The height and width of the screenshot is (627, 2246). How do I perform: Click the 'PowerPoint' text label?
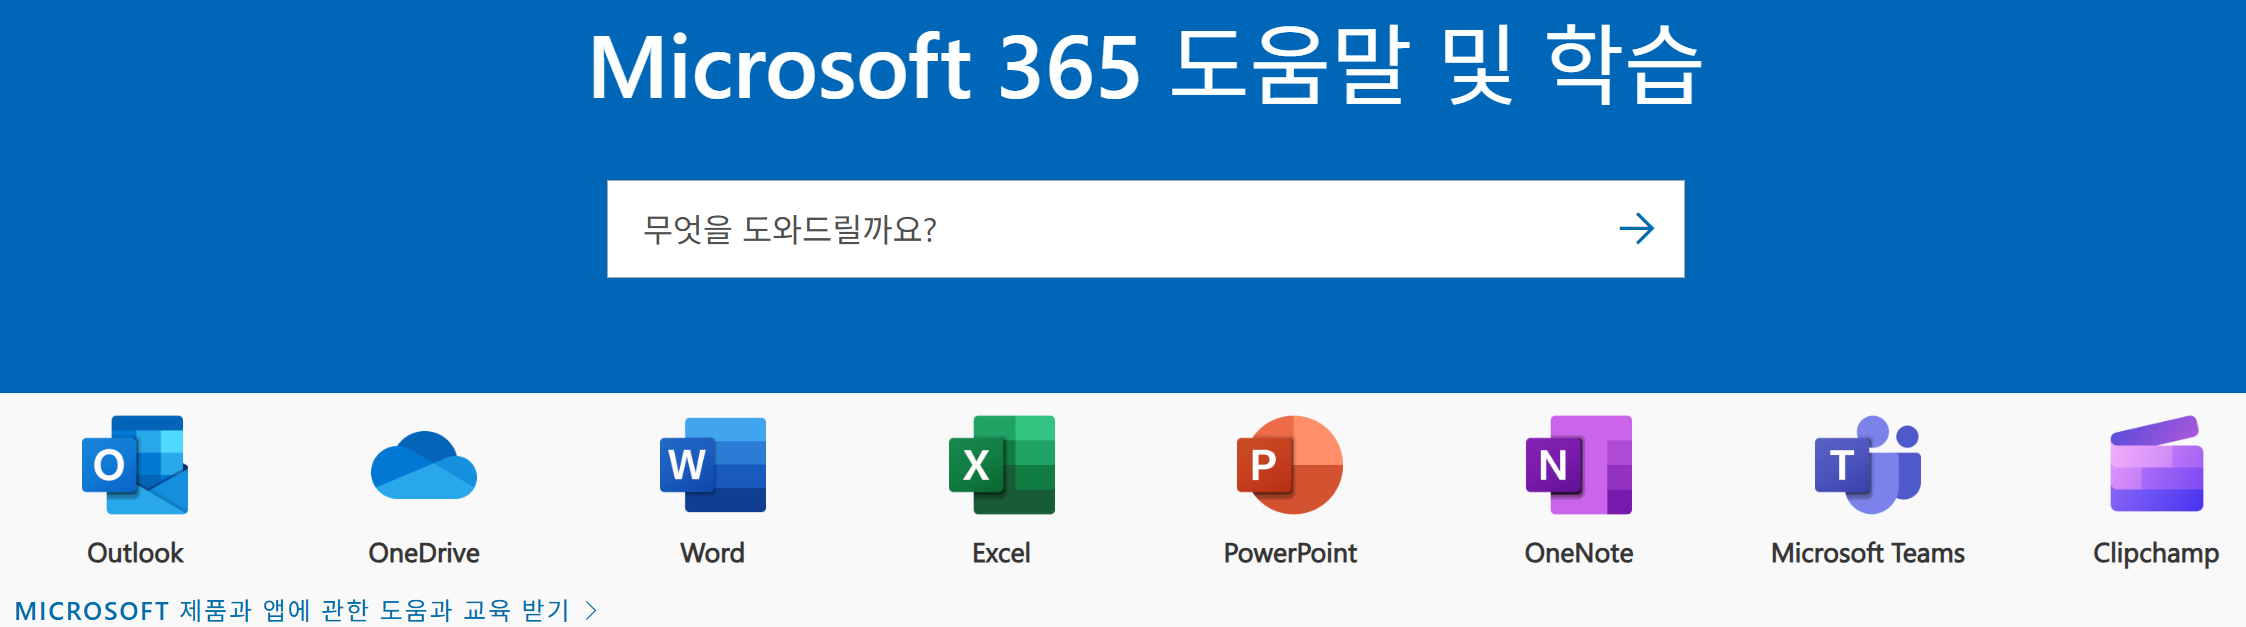point(1290,553)
